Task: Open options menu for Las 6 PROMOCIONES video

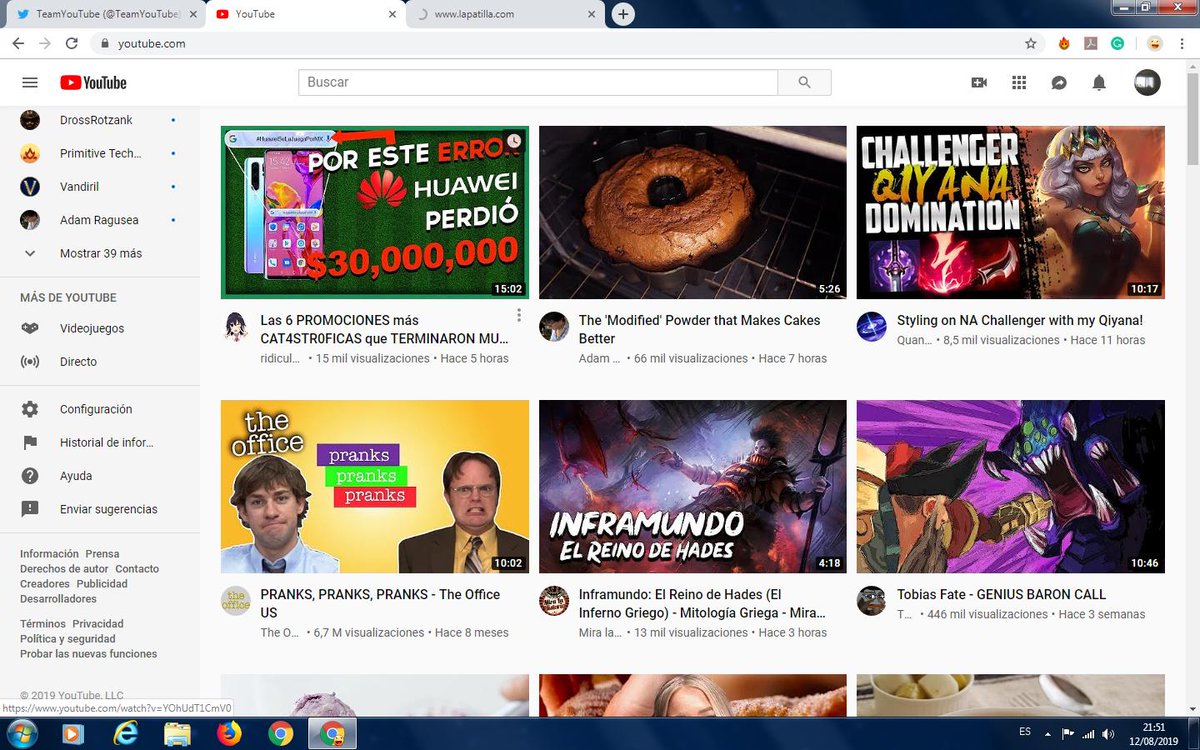Action: pos(519,316)
